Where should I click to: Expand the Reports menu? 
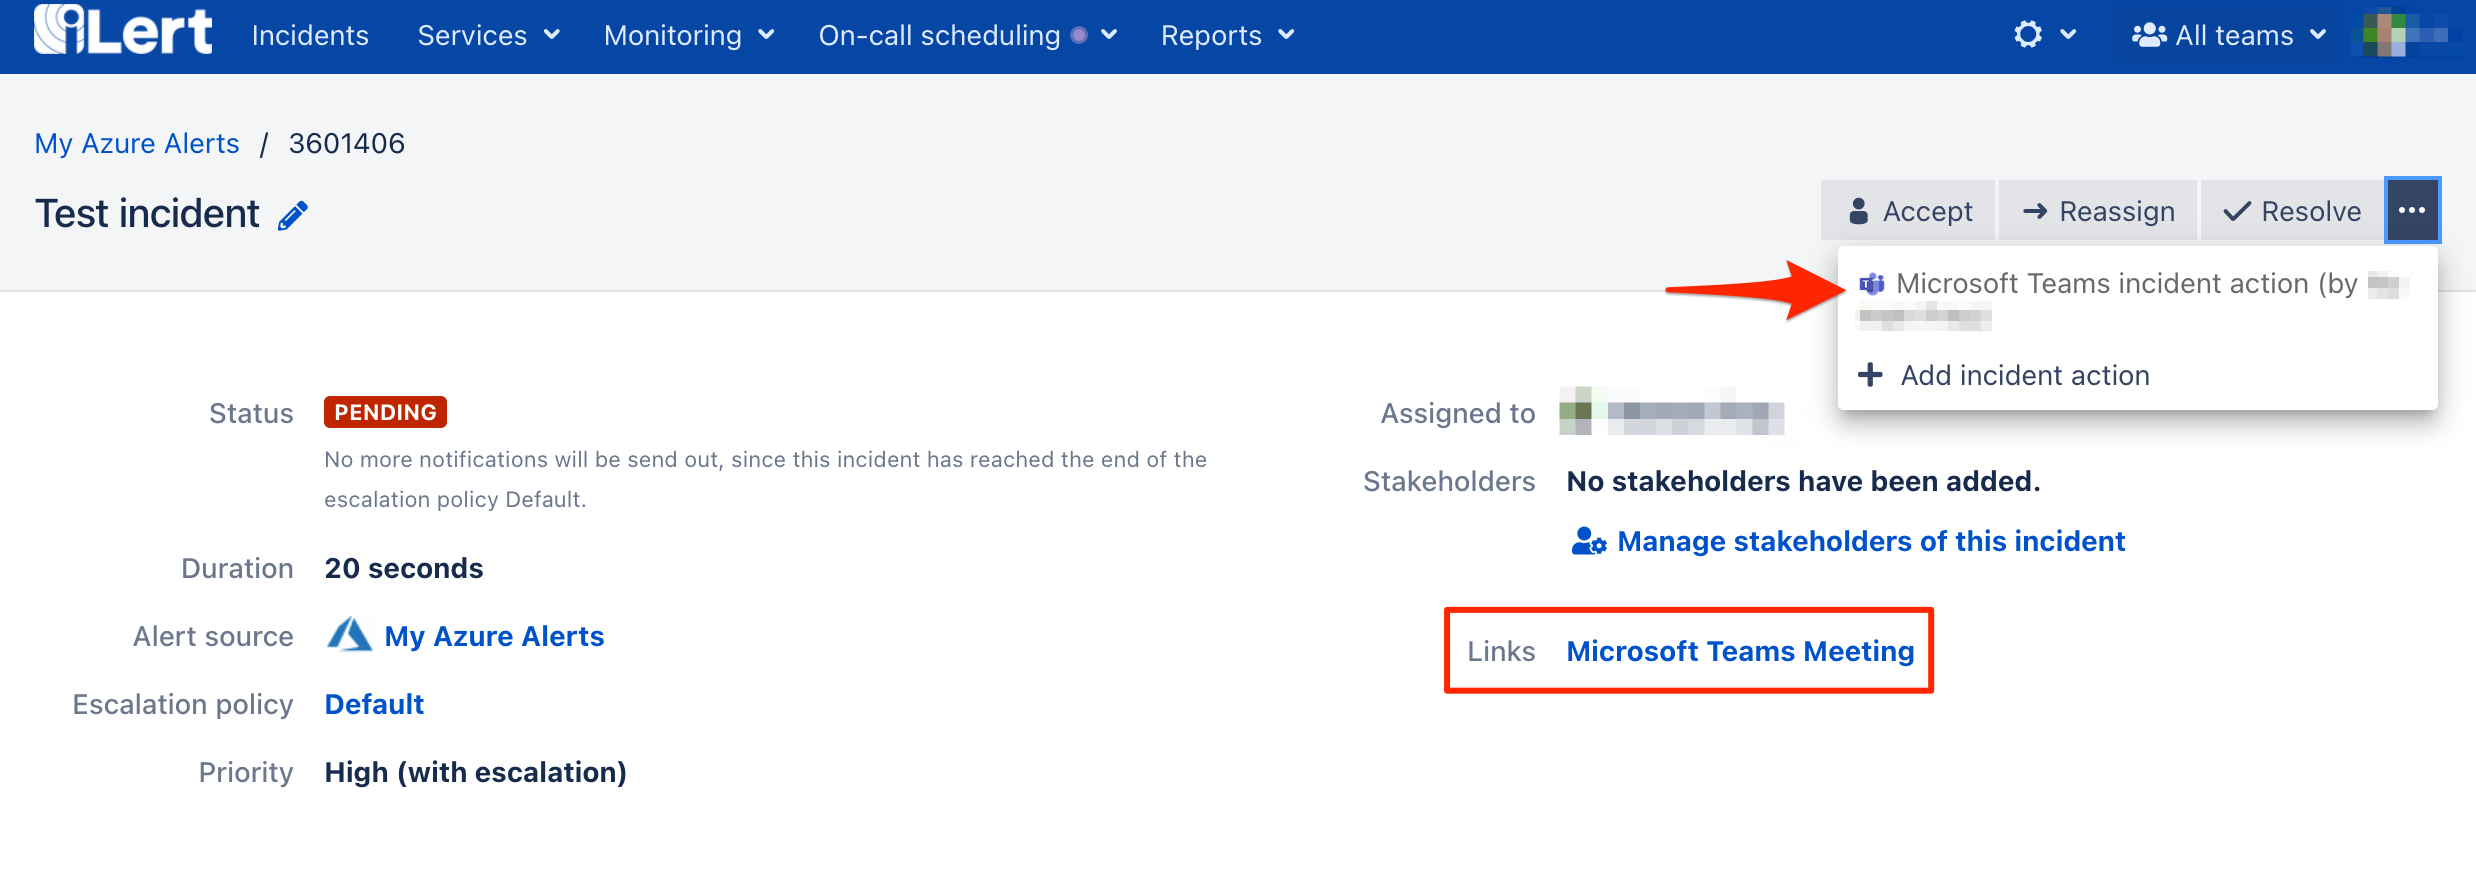tap(1227, 36)
